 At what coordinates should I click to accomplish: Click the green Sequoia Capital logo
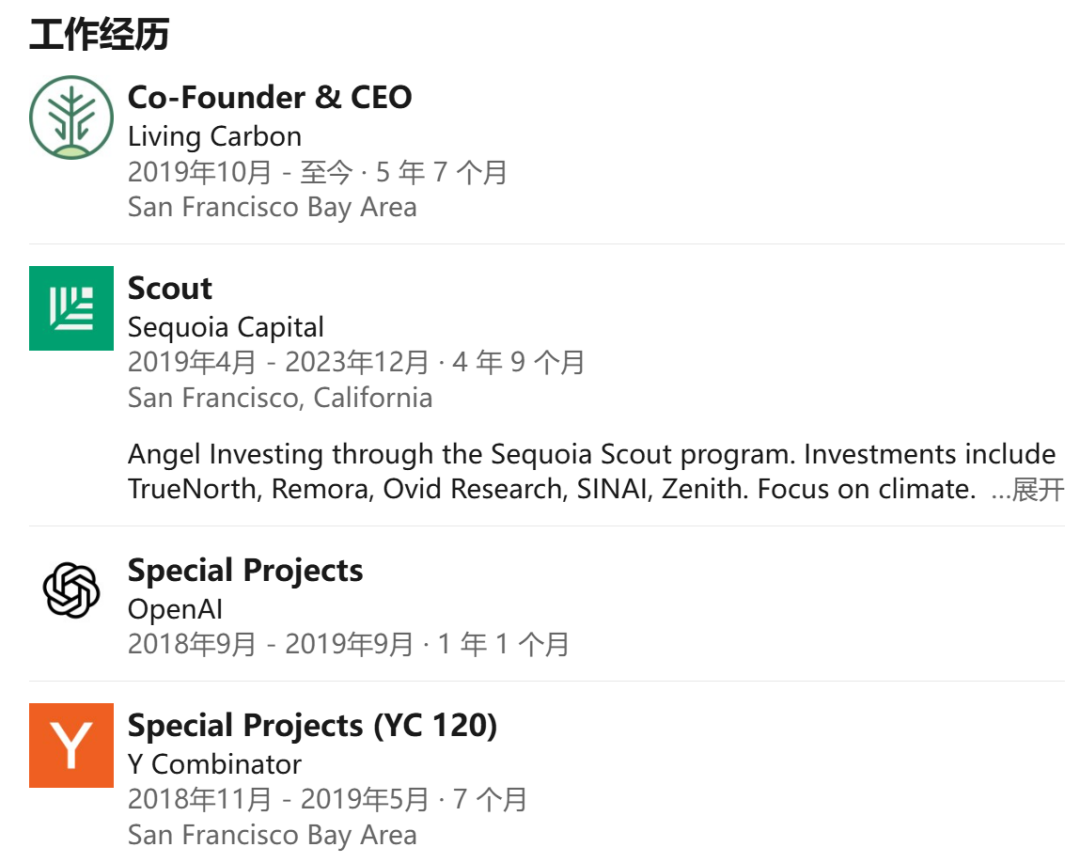pos(71,308)
